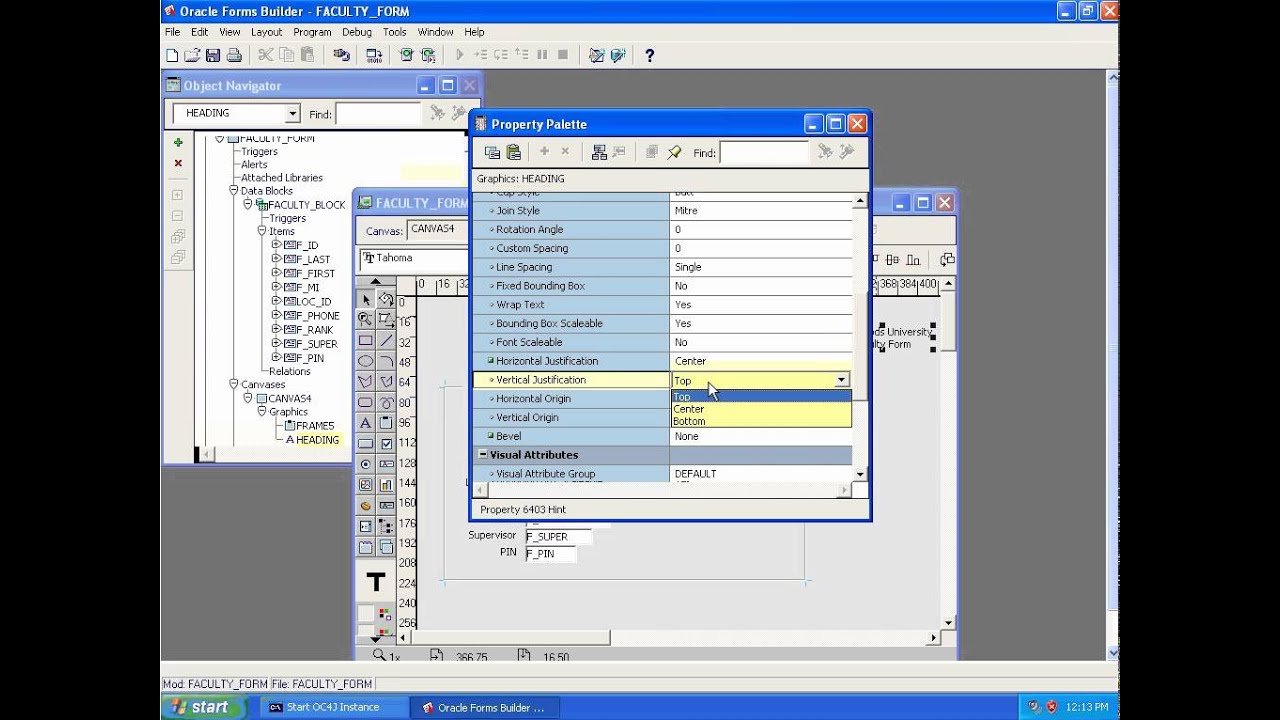The image size is (1280, 720).
Task: Select the Rounded Rectangle tool
Action: (x=366, y=402)
